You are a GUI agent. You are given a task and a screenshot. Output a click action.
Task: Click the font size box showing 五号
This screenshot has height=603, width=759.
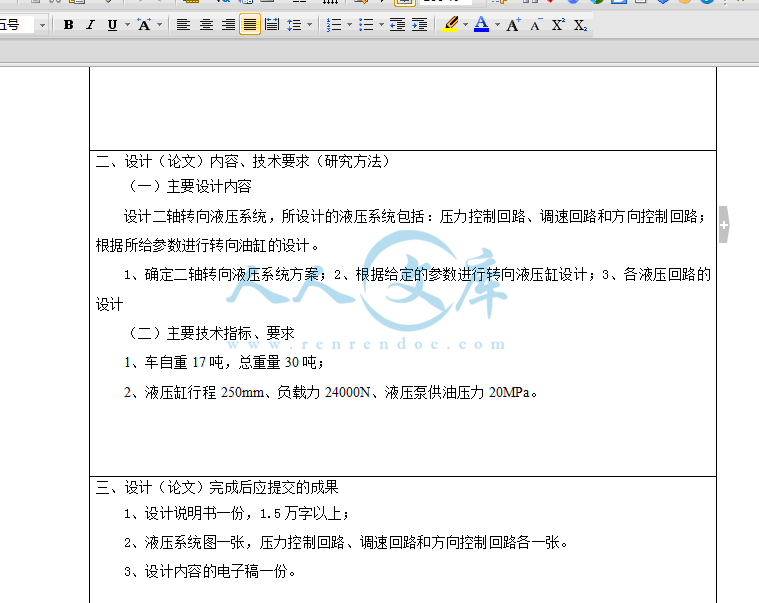tap(16, 25)
